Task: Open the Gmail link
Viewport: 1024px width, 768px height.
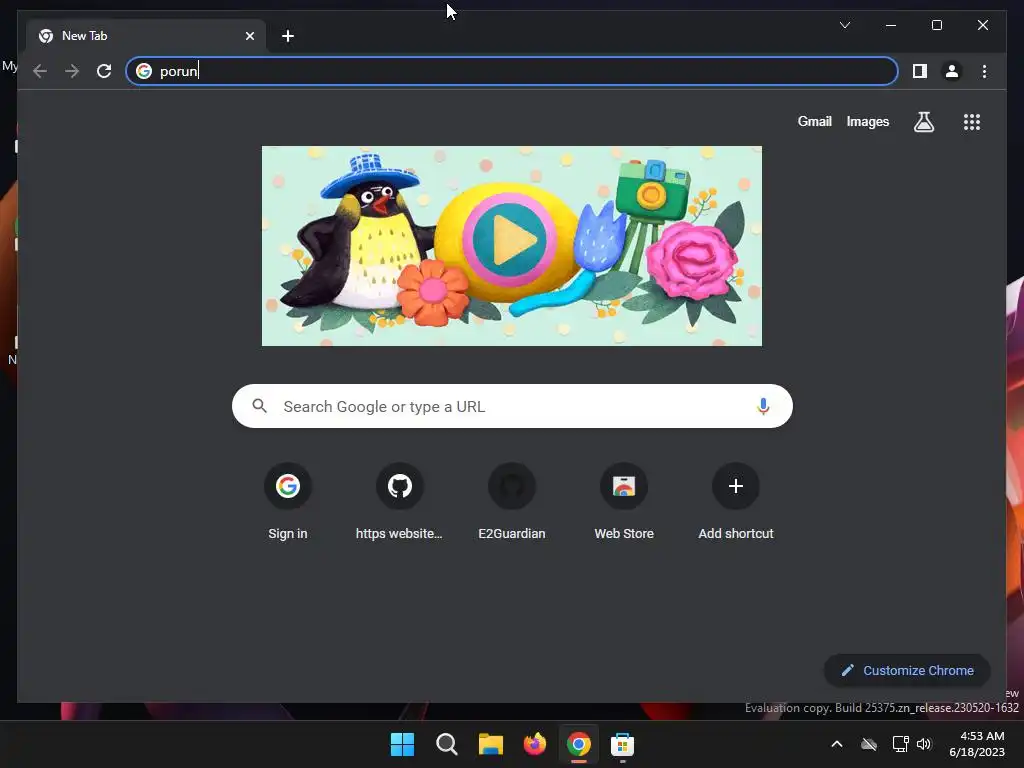Action: pyautogui.click(x=814, y=121)
